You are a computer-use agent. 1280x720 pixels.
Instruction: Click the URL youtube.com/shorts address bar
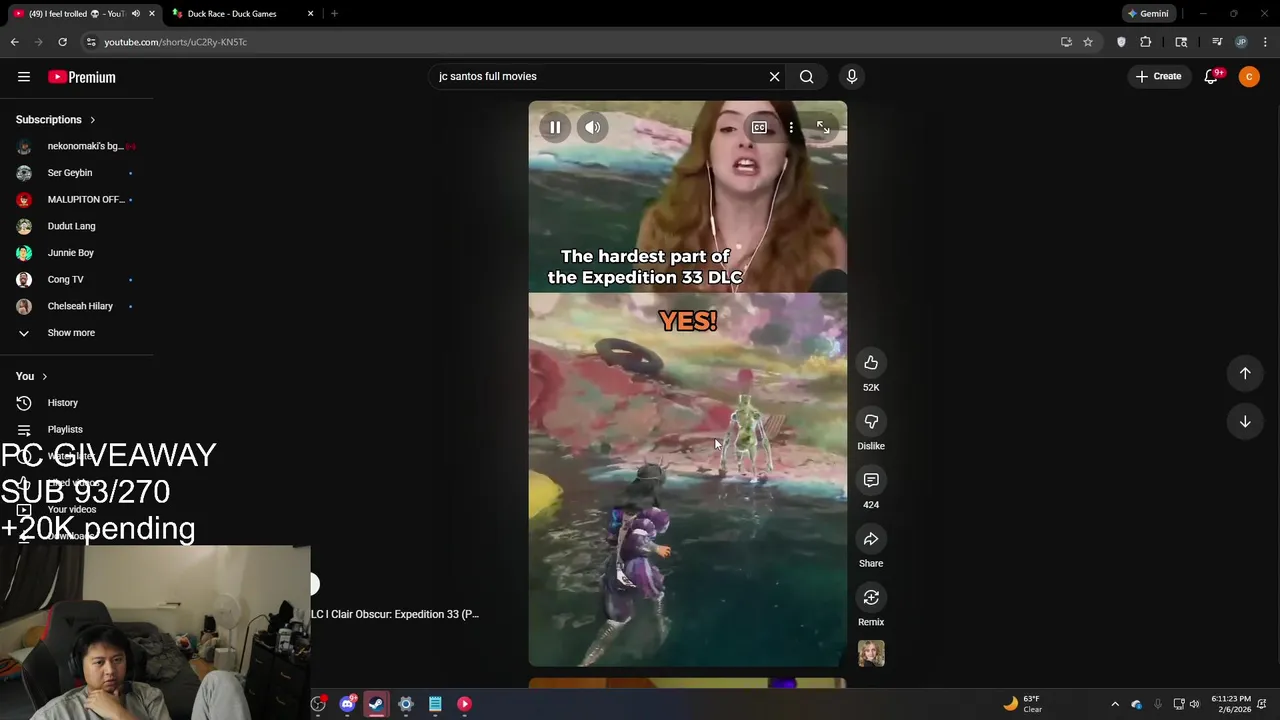176,42
